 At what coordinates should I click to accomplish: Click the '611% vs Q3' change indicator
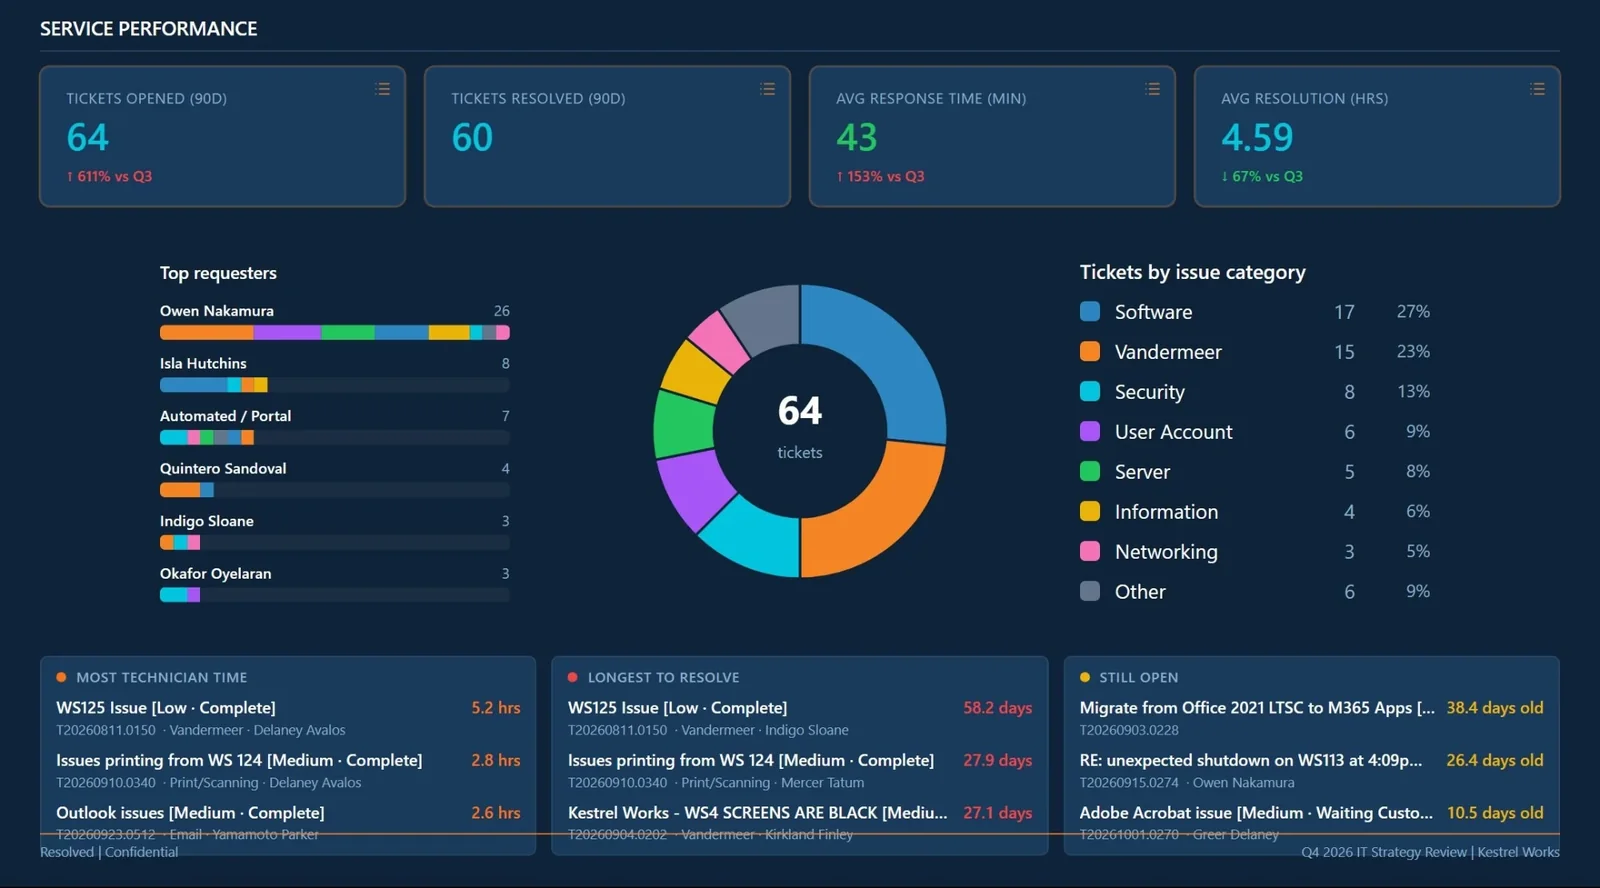[x=109, y=176]
